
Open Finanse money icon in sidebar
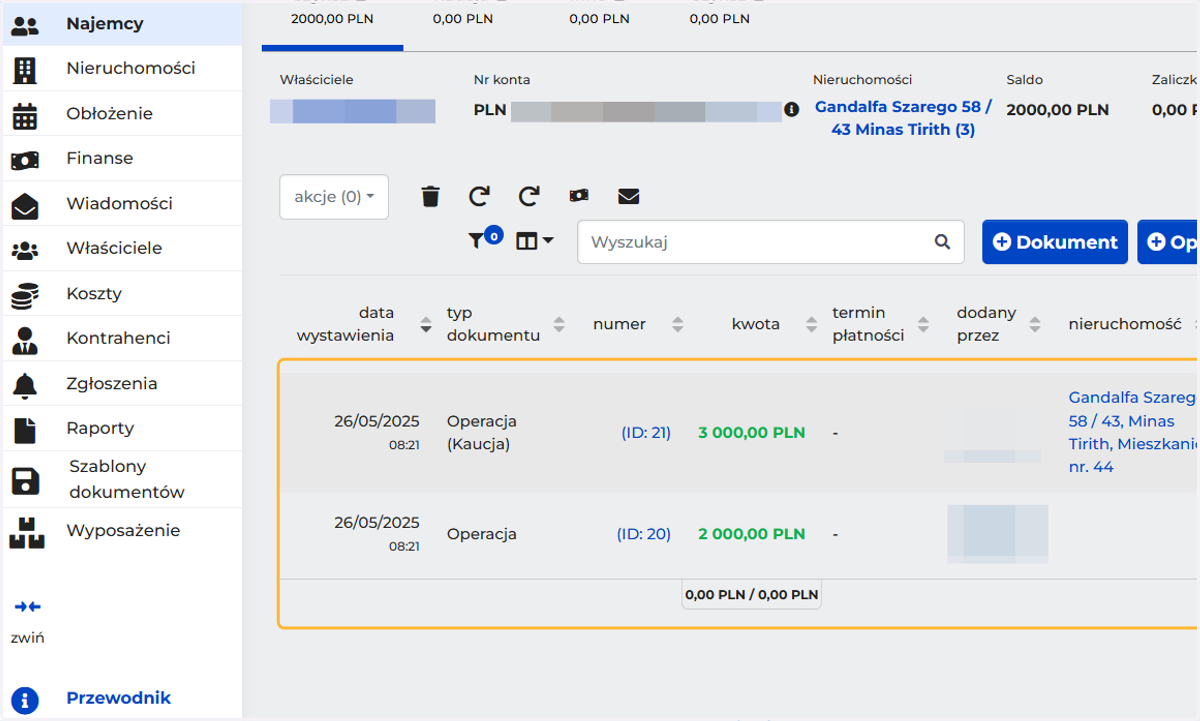tap(25, 159)
